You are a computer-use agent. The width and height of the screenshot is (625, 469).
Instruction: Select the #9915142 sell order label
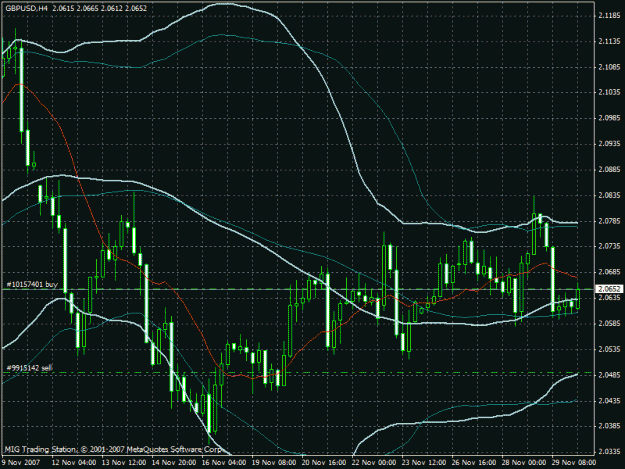point(30,368)
